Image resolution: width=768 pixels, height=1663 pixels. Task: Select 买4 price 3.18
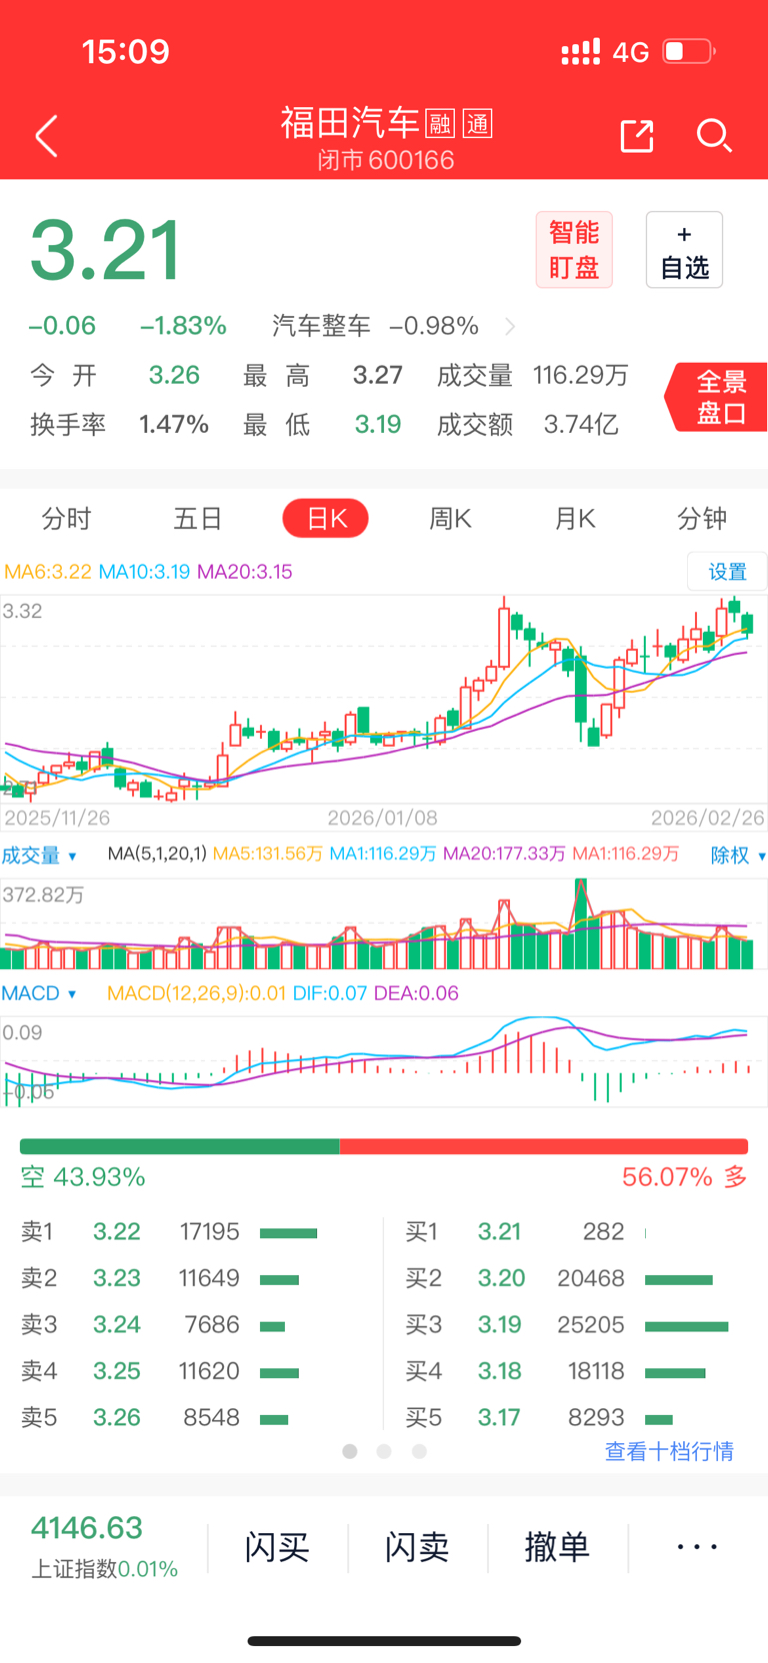(x=499, y=1370)
